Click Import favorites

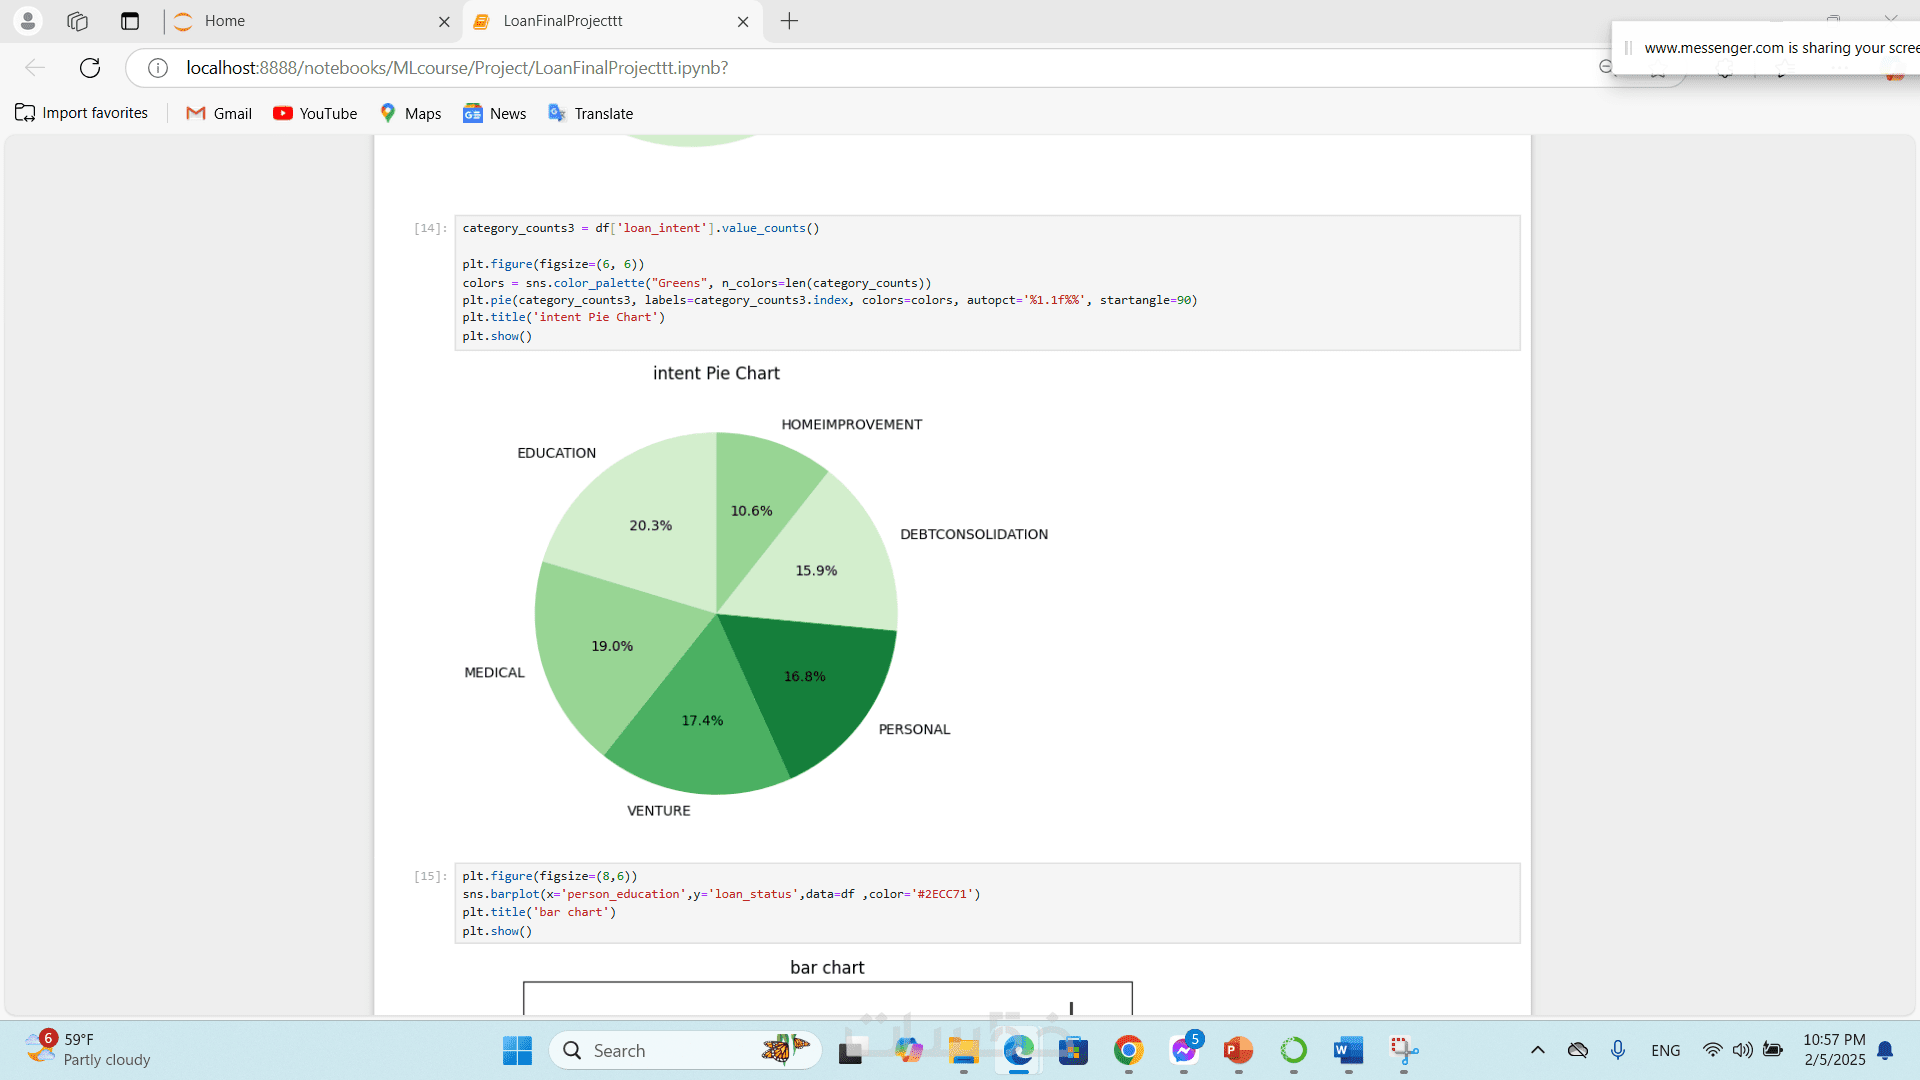[82, 113]
